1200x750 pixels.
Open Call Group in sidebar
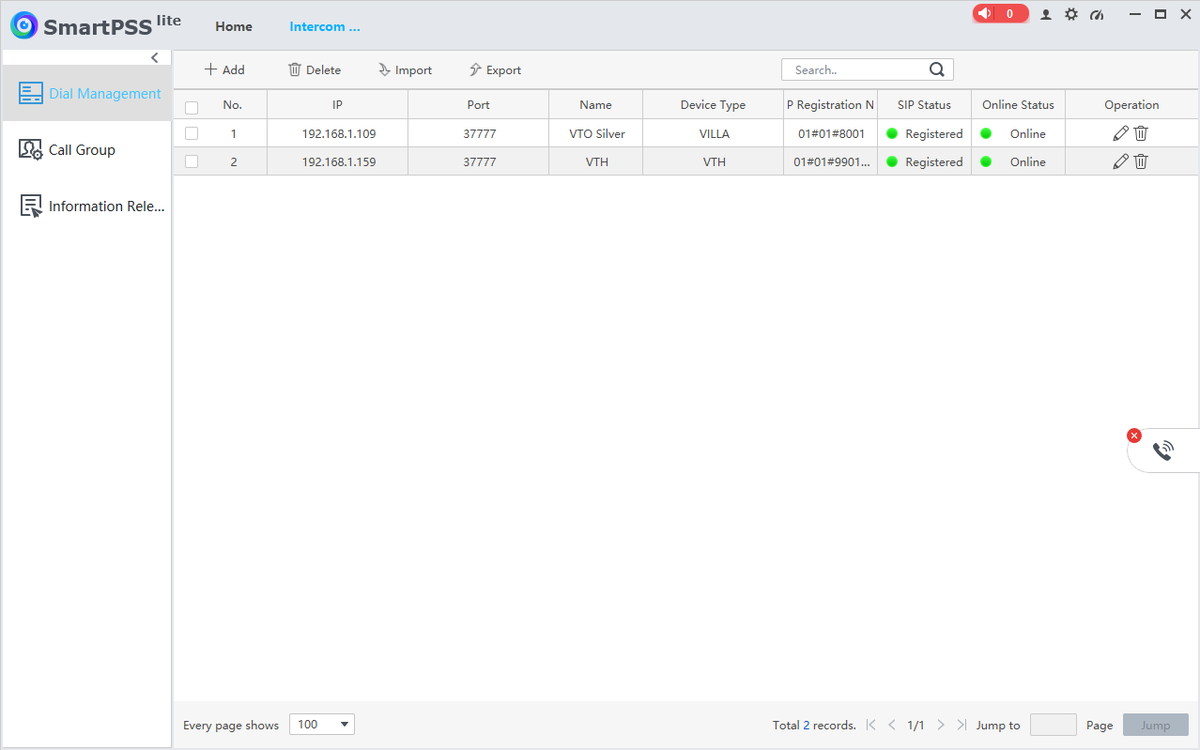click(87, 150)
